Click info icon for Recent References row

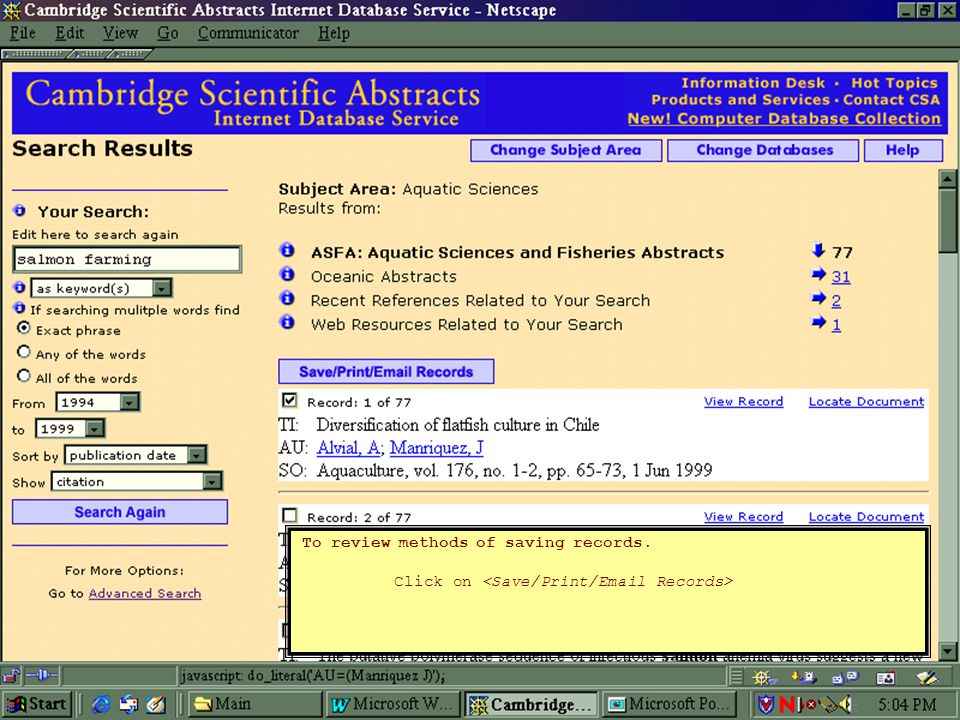pos(287,298)
